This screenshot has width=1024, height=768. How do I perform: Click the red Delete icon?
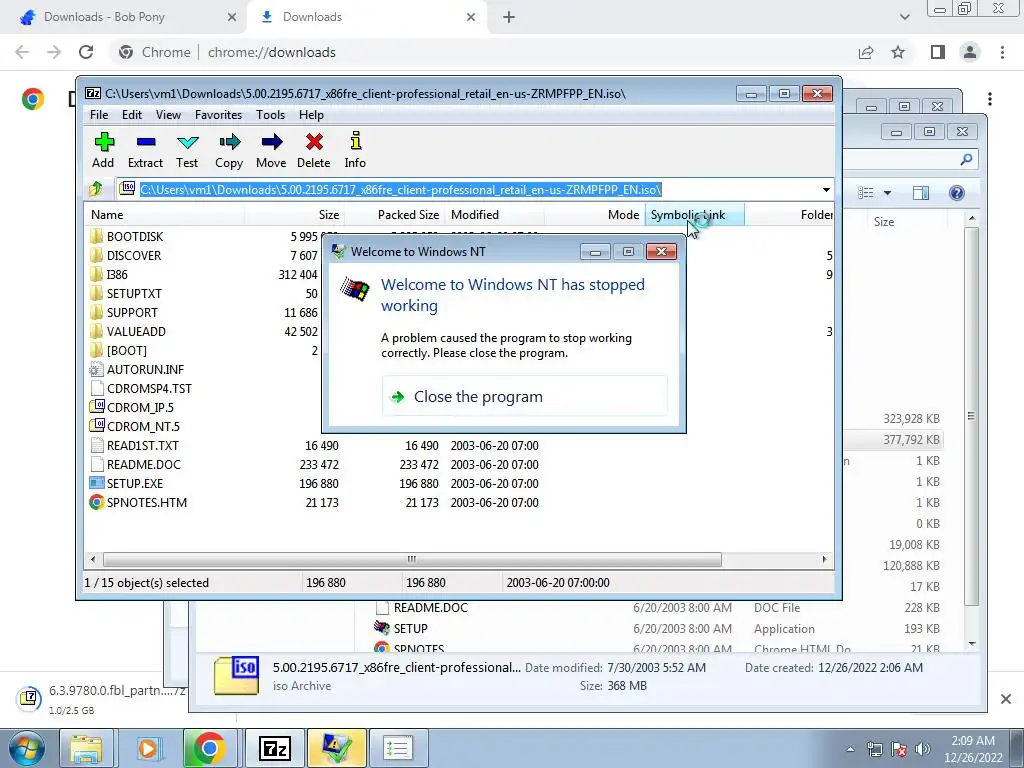313,150
